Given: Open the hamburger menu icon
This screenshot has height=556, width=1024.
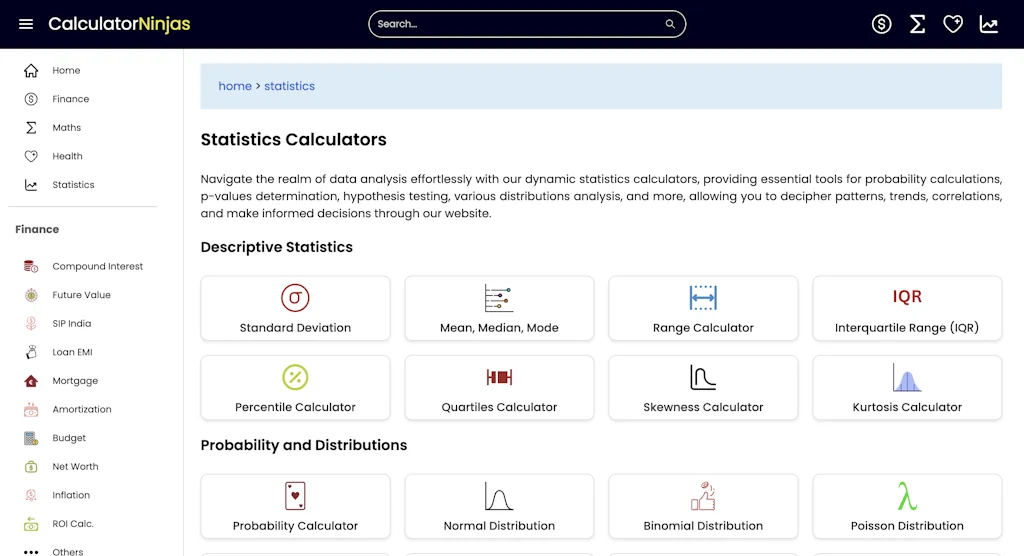Looking at the screenshot, I should 26,24.
